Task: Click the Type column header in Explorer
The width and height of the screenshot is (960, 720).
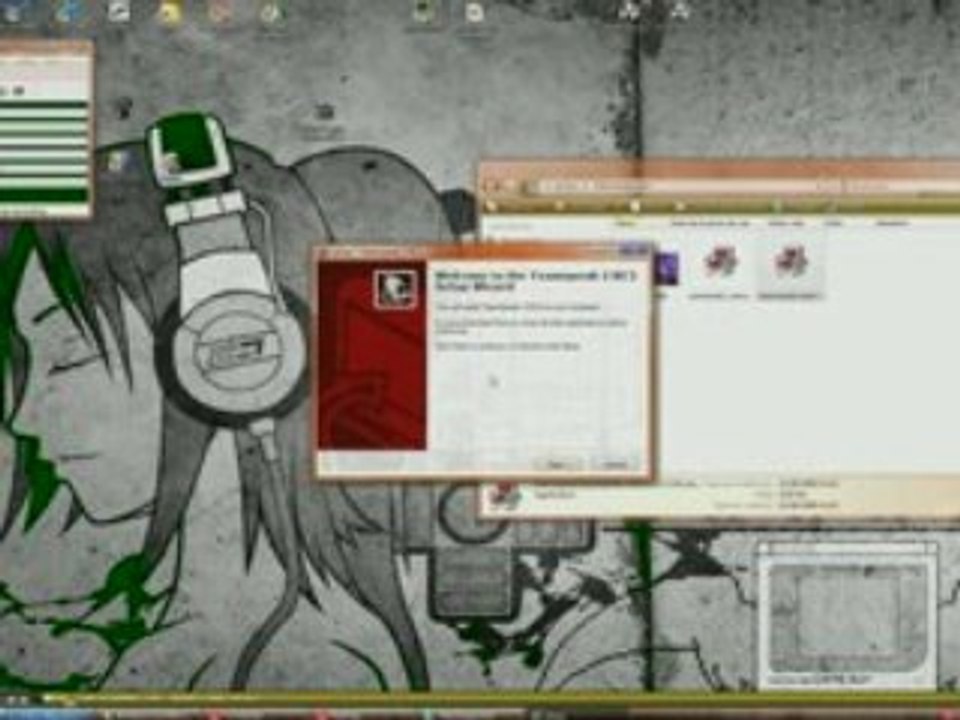Action: (x=786, y=223)
